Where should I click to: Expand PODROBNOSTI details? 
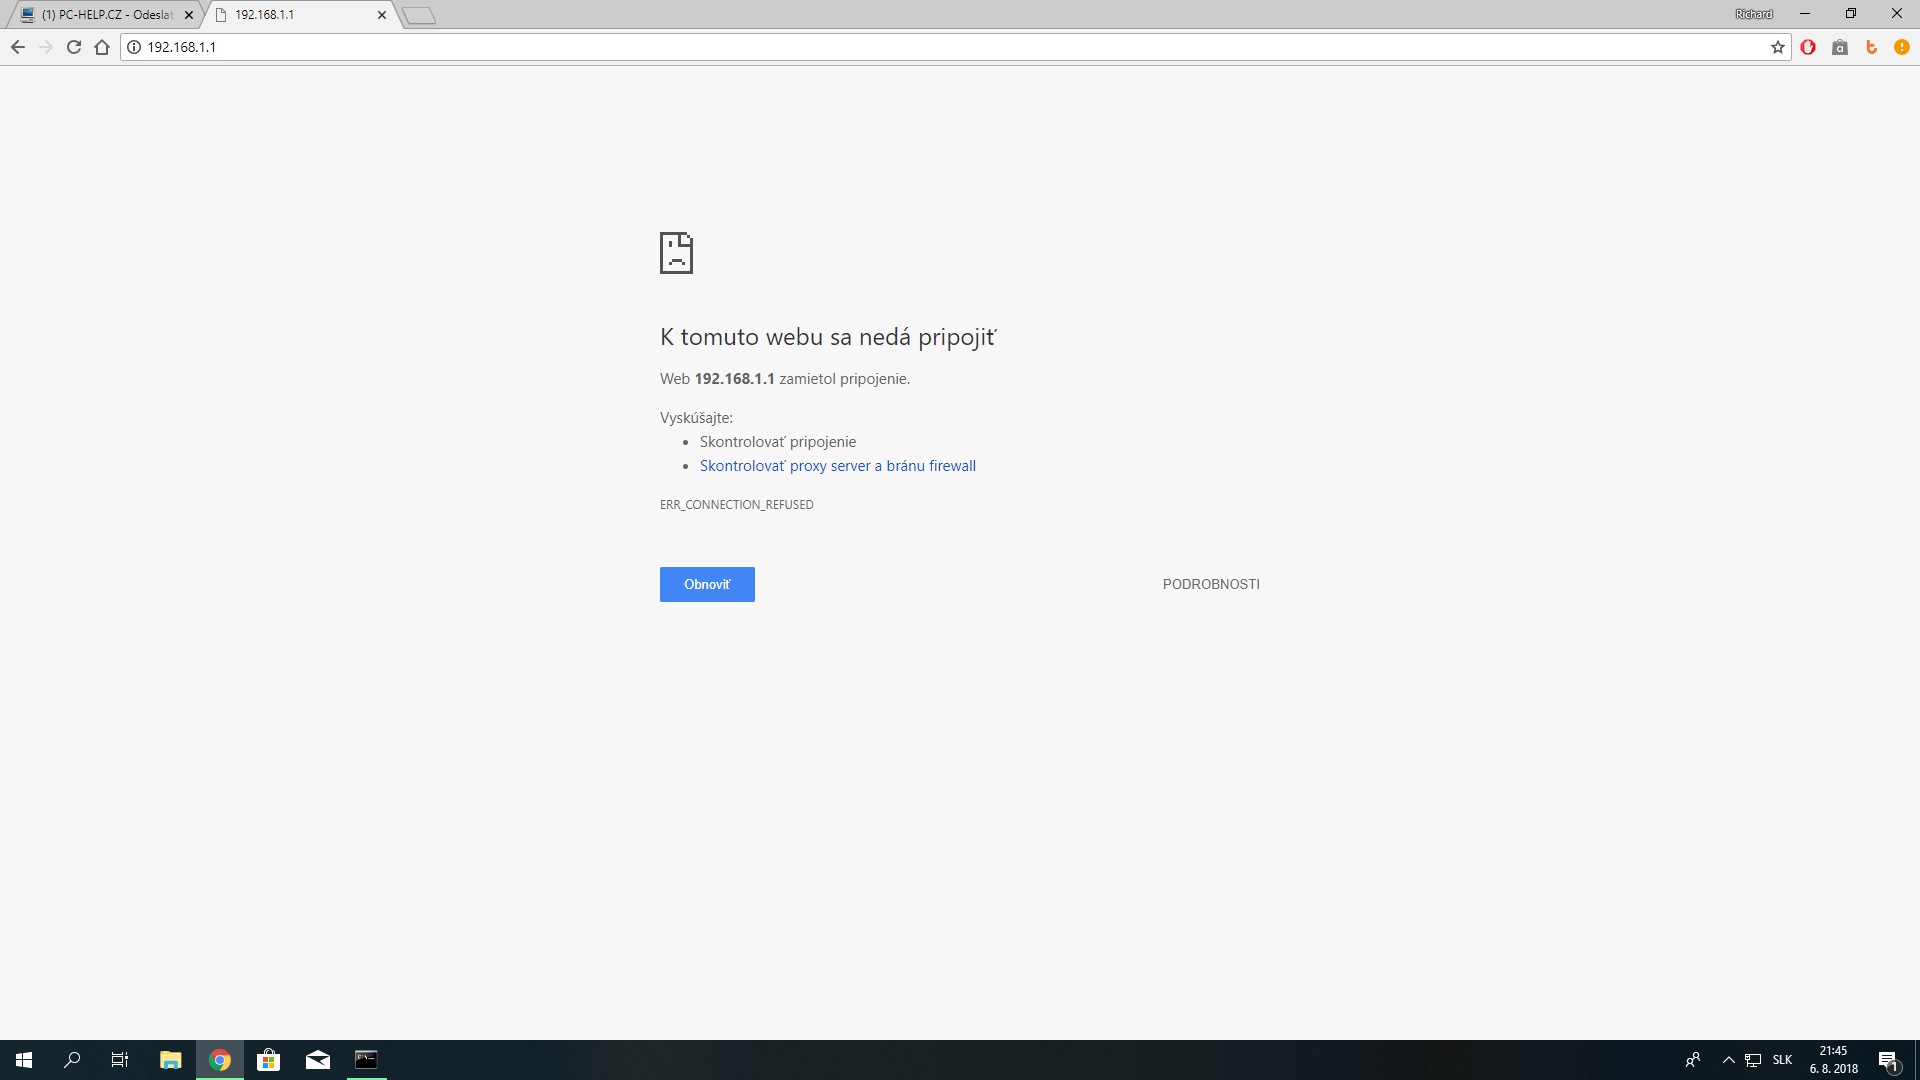point(1210,584)
